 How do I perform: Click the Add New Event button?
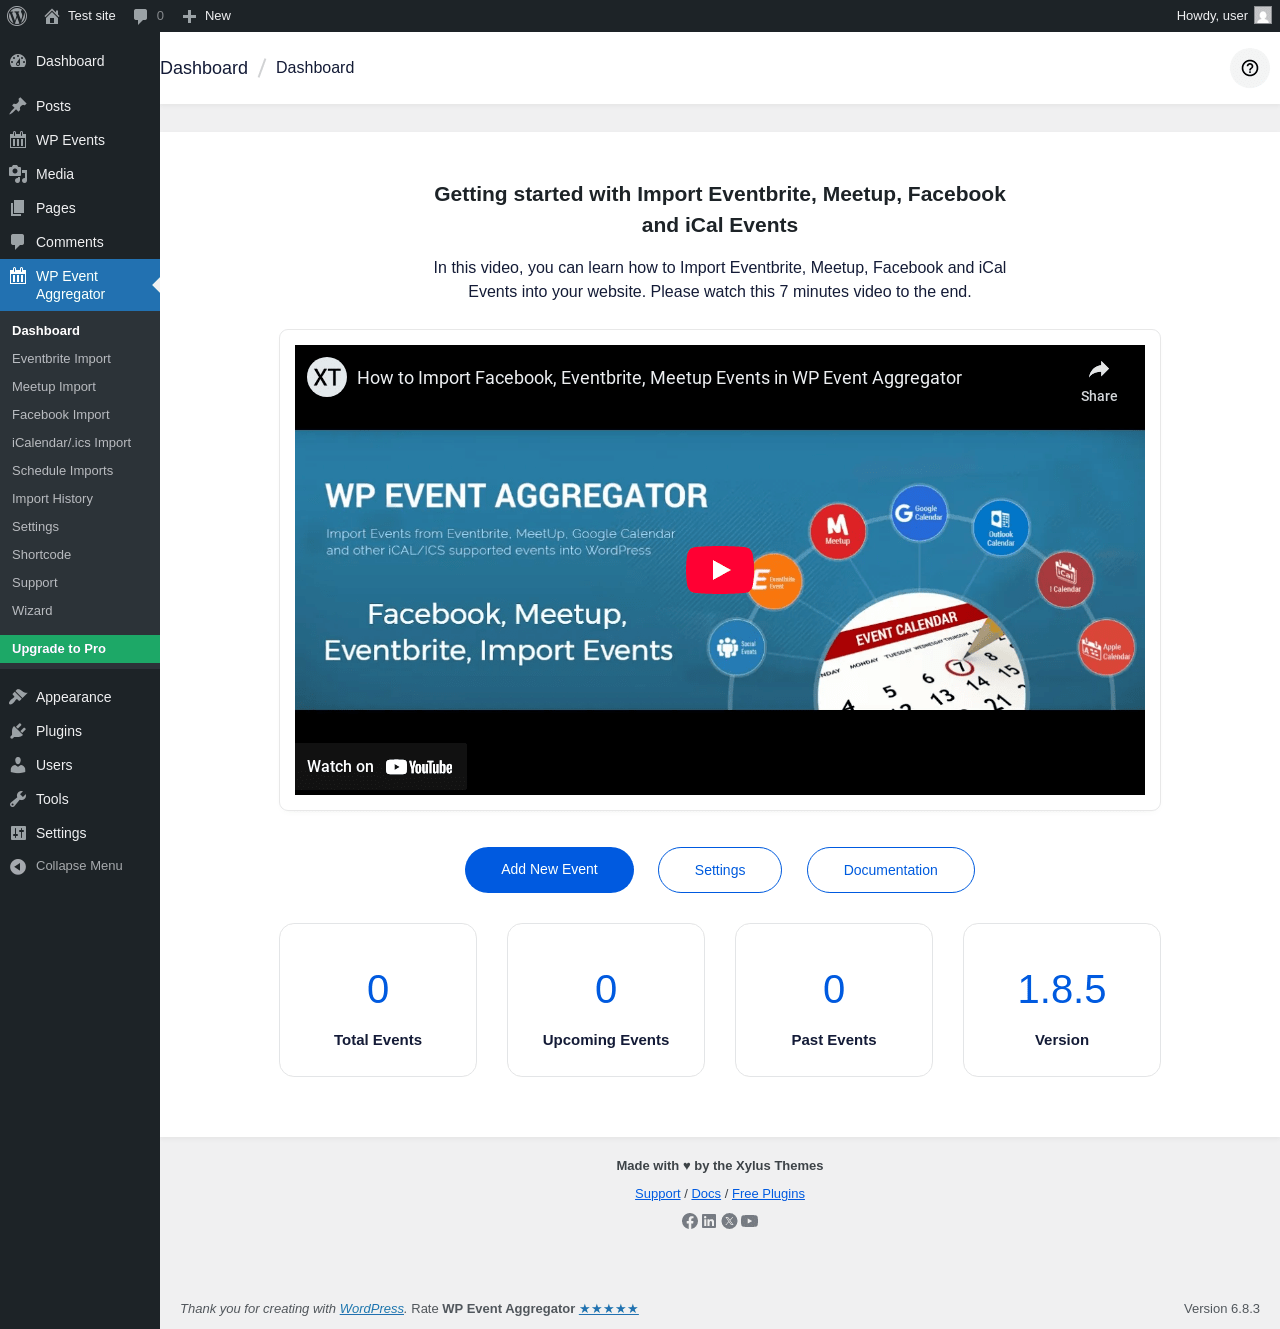[x=549, y=870]
